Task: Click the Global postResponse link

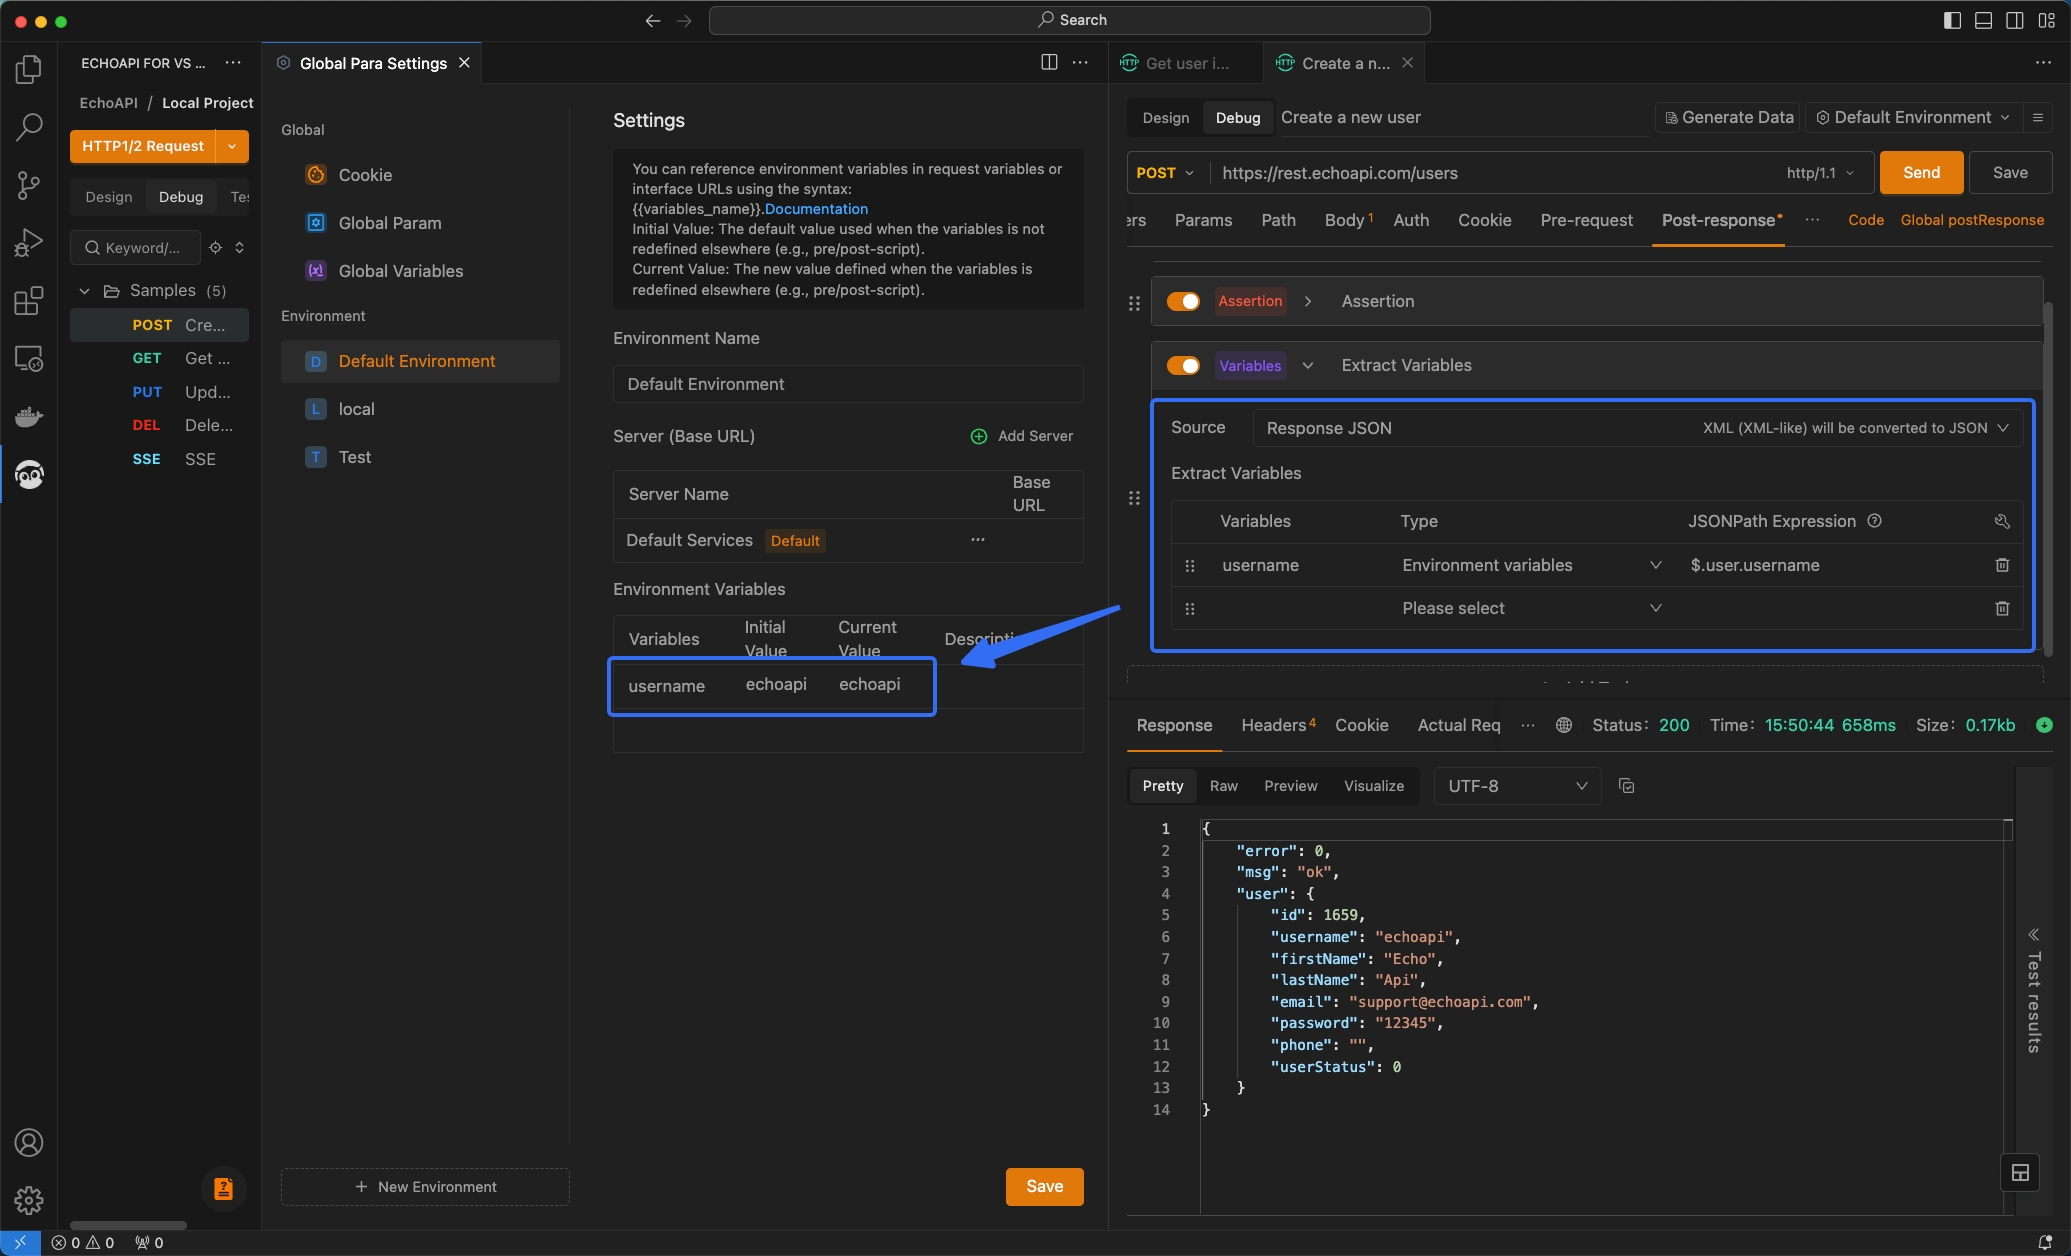Action: click(1972, 220)
